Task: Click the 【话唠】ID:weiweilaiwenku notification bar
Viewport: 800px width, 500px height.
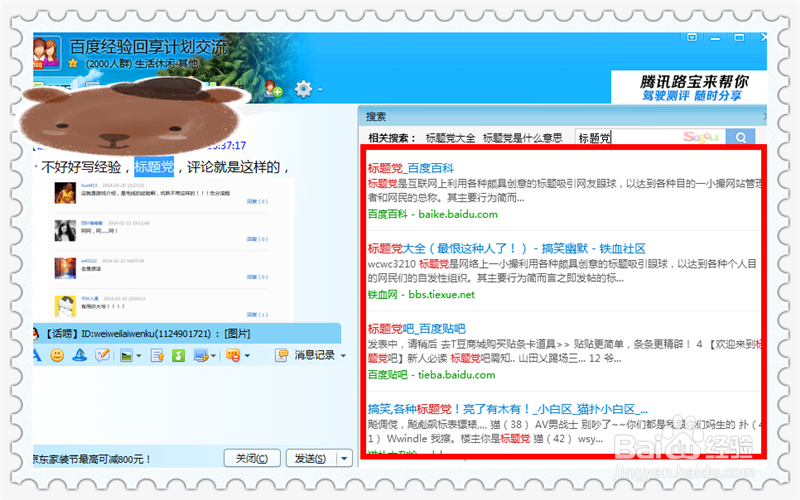Action: [x=187, y=334]
